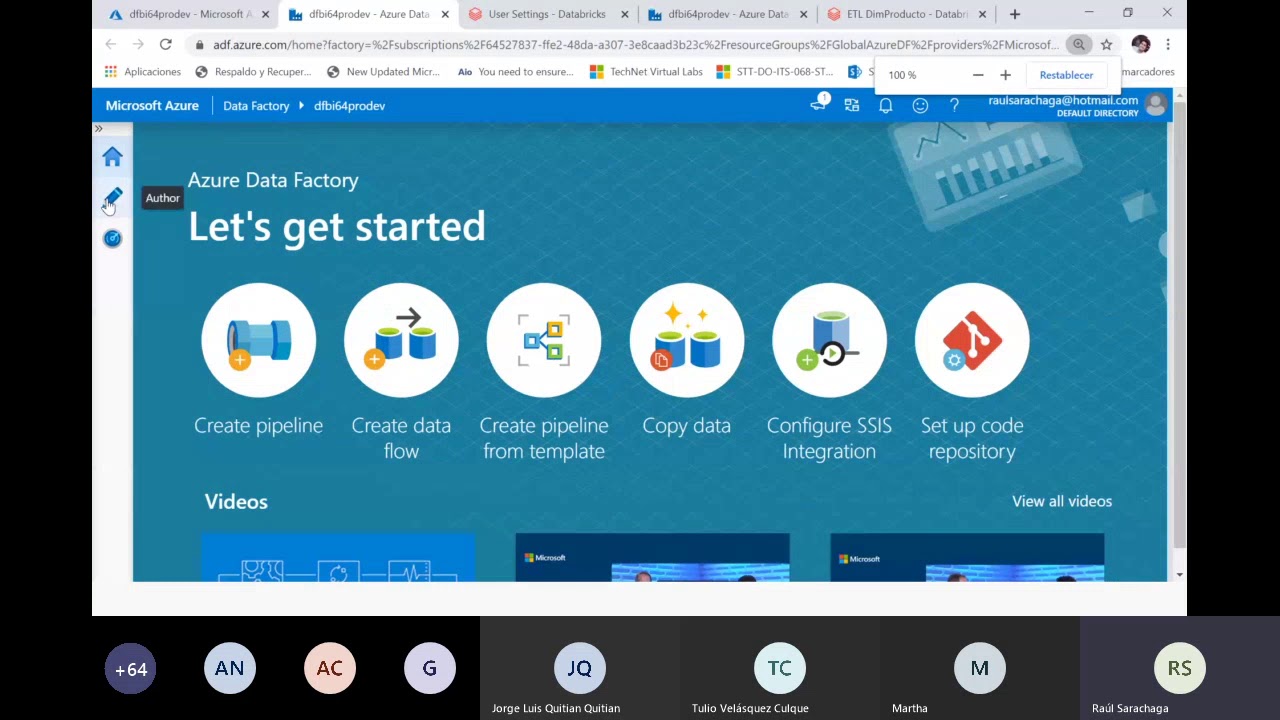Click the Copy data label
Viewport: 1280px width, 720px height.
pos(687,425)
